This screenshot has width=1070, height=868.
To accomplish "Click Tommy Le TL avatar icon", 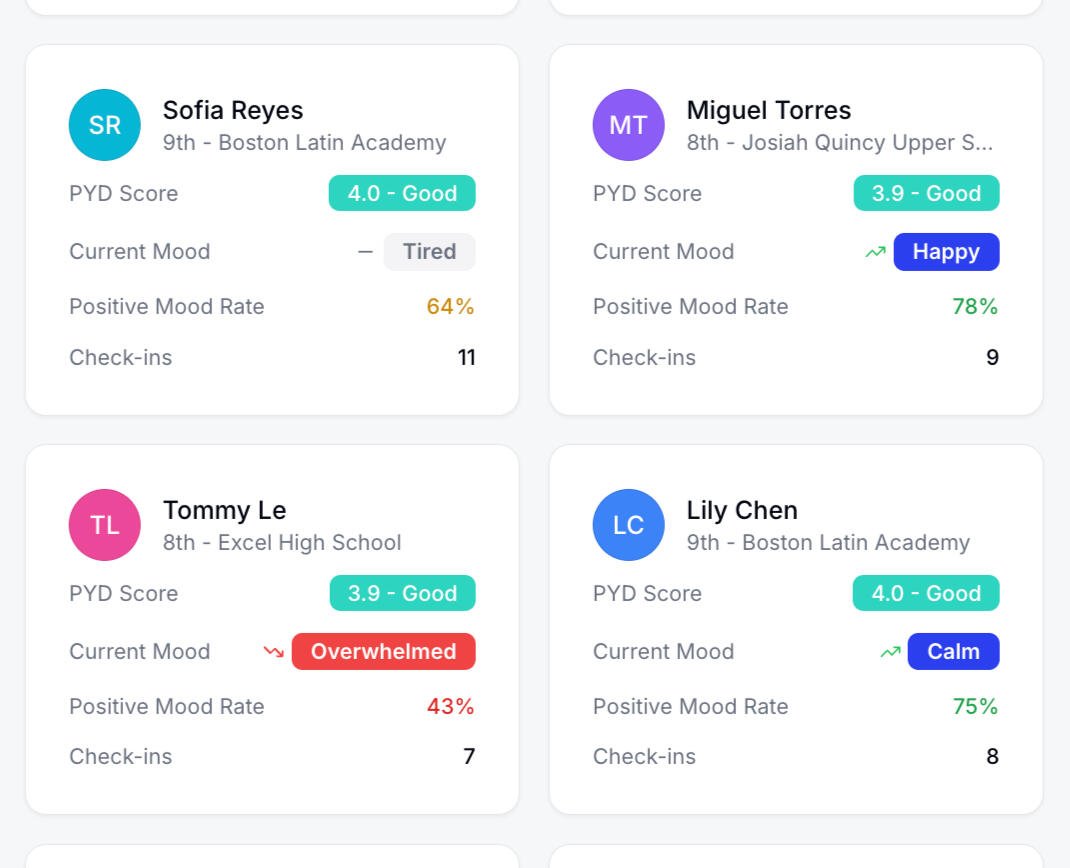I will pos(105,525).
